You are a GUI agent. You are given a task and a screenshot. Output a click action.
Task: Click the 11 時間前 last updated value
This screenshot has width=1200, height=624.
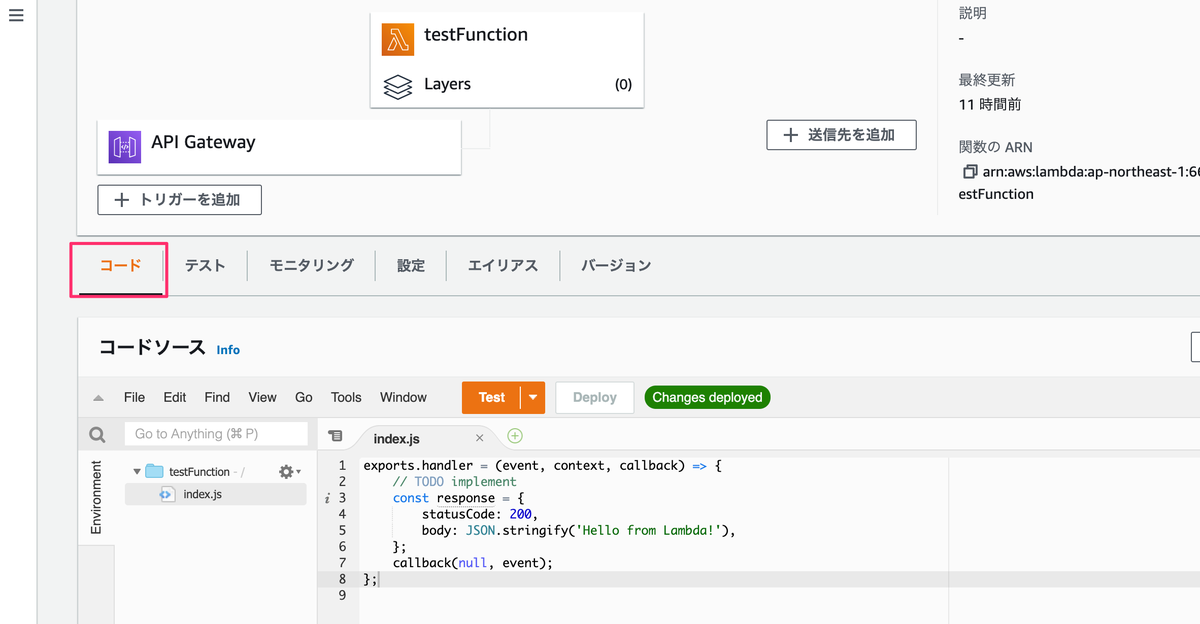990,104
